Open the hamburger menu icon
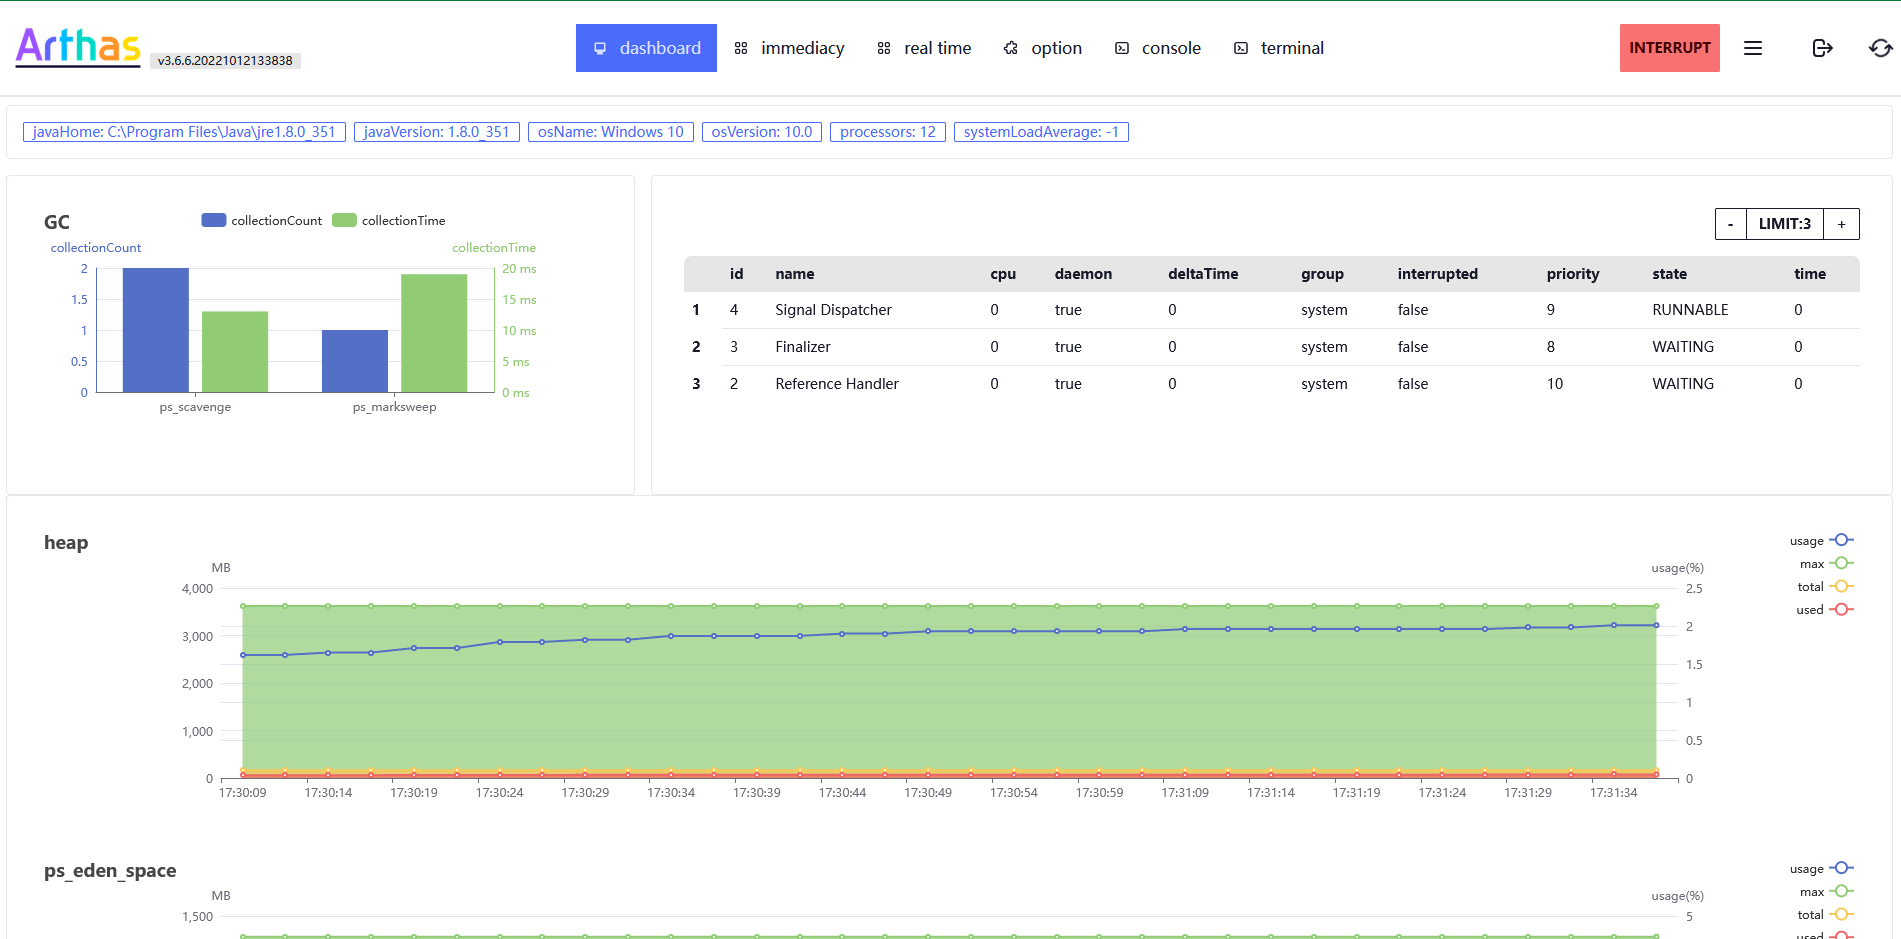 coord(1753,48)
